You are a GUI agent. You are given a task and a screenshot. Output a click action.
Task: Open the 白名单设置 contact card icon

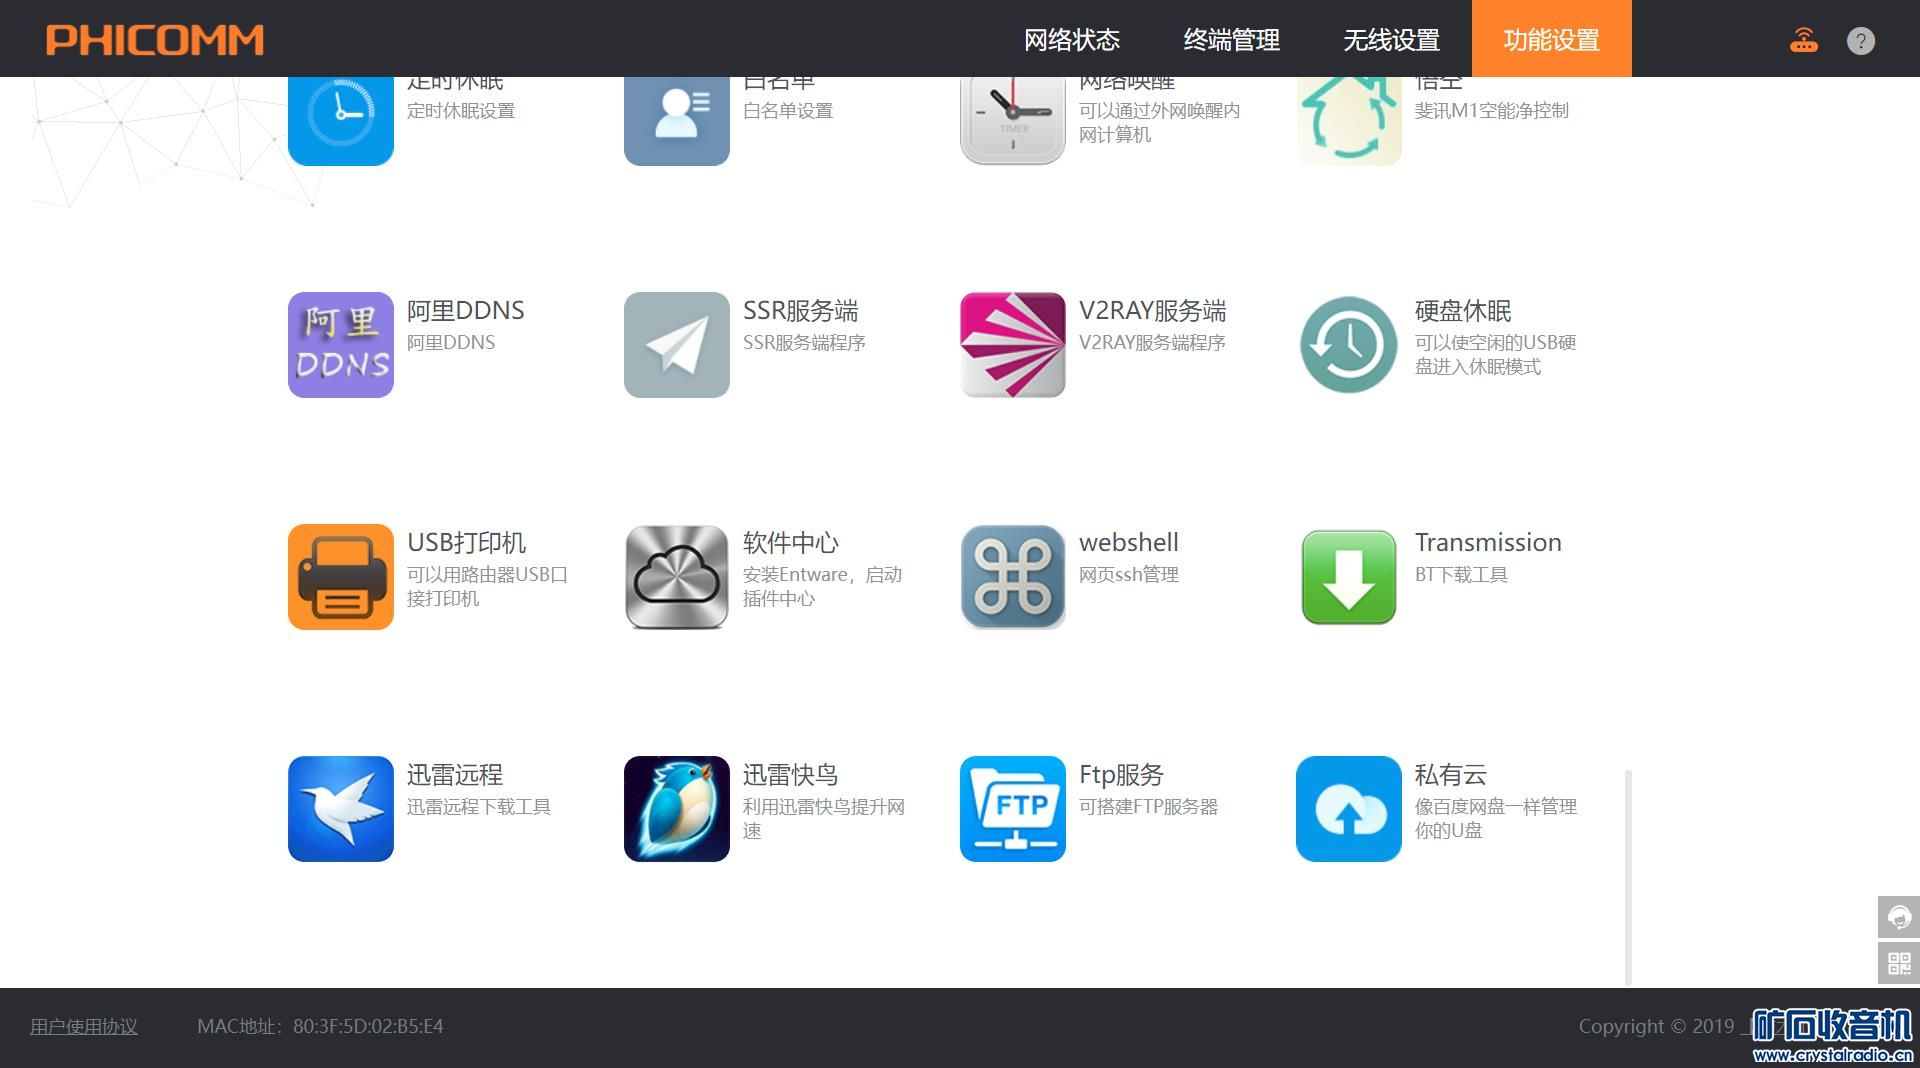(677, 121)
